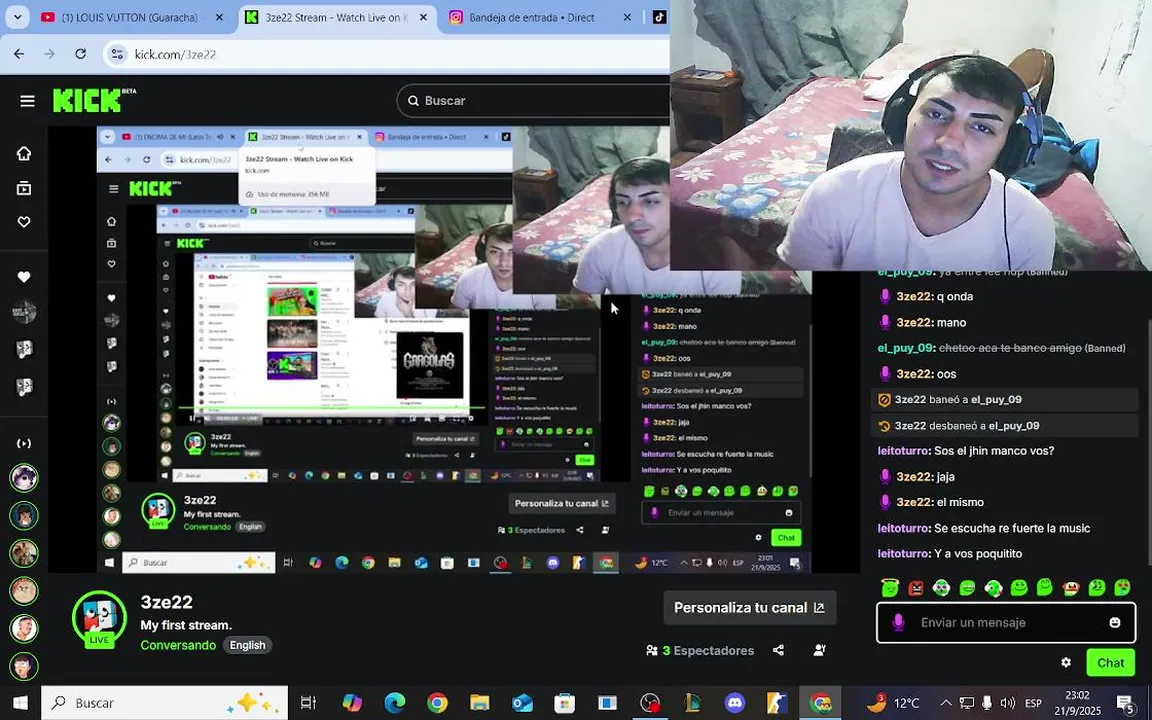Go back in the browser
Image resolution: width=1152 pixels, height=720 pixels.
click(x=19, y=54)
